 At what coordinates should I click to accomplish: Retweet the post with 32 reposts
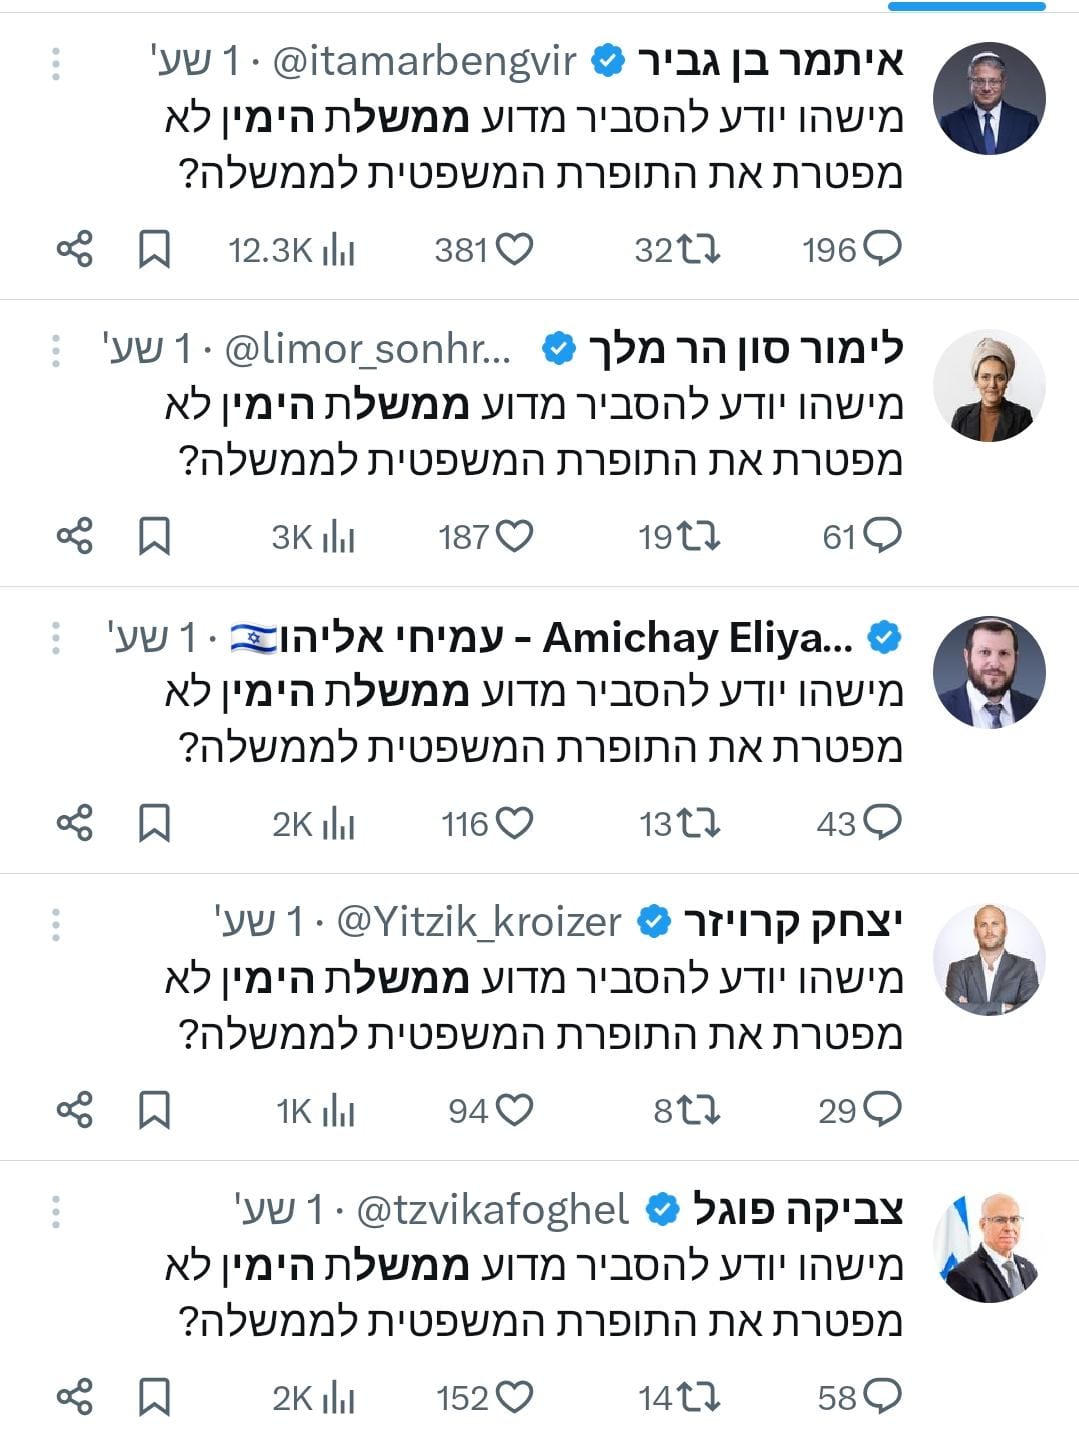tap(698, 249)
